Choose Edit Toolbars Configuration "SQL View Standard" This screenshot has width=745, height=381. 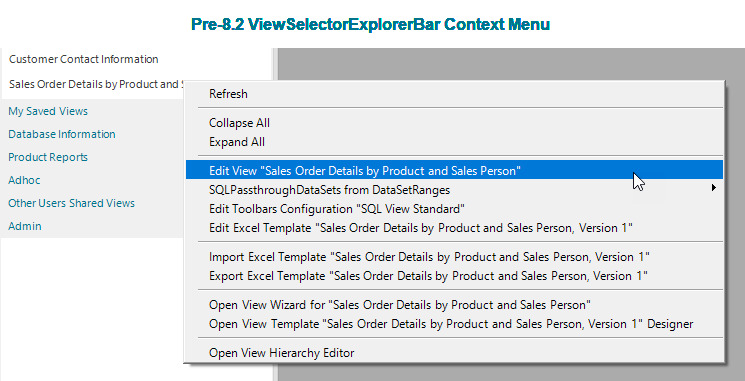tap(454, 209)
